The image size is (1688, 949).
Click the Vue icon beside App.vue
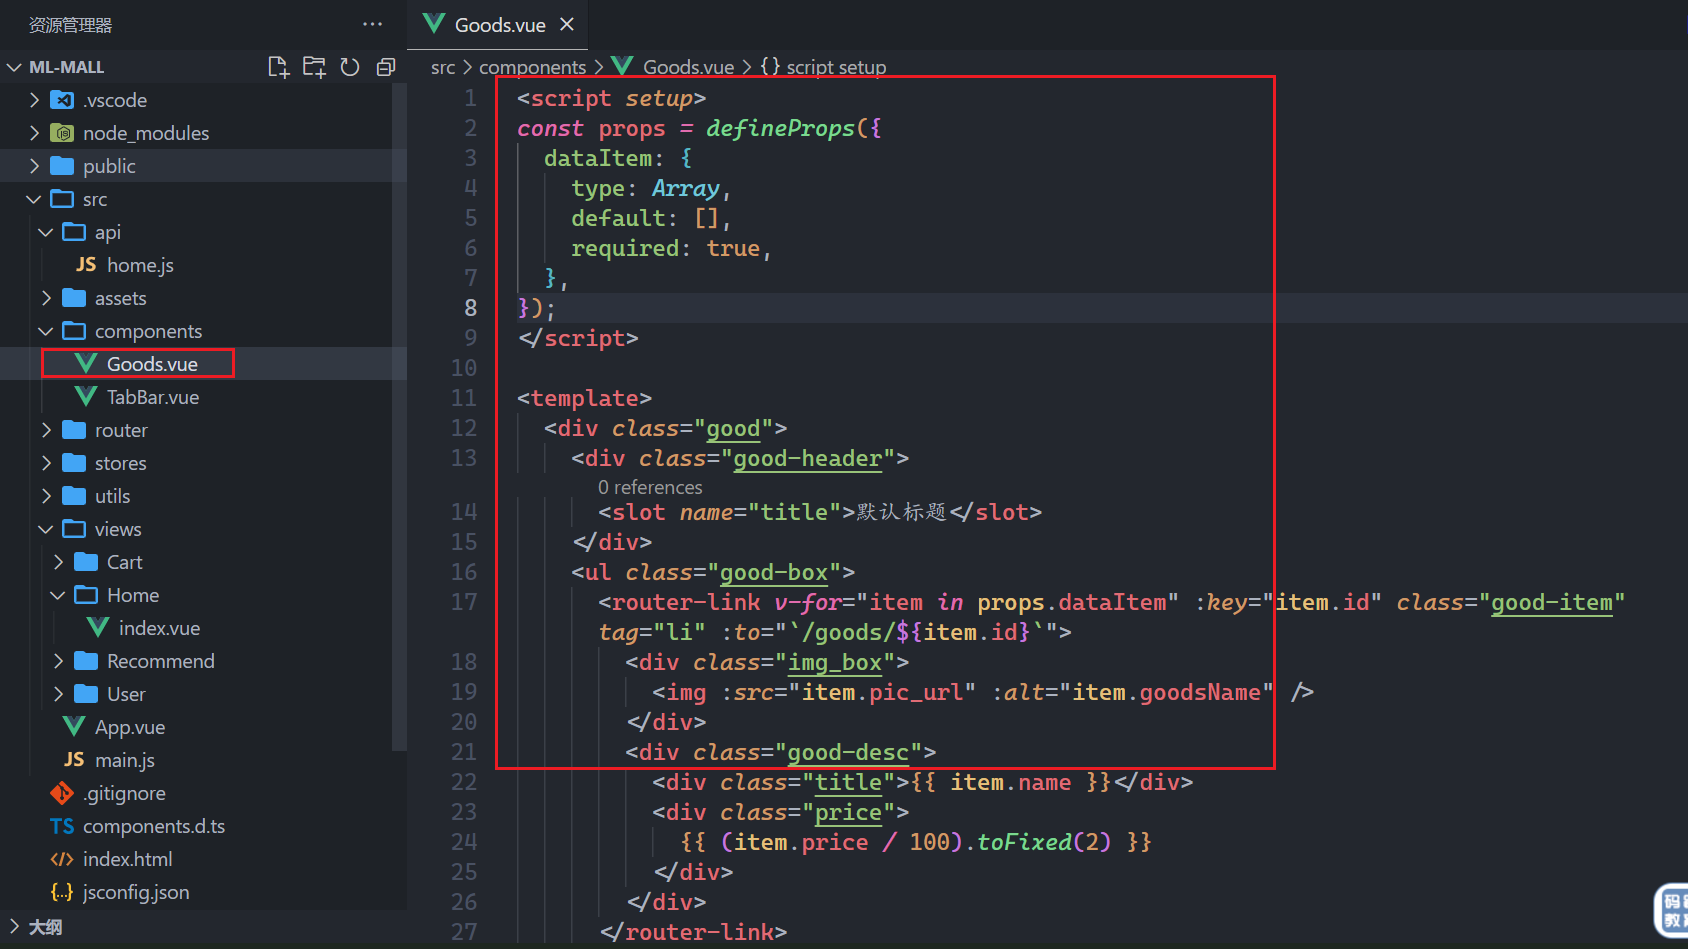74,727
